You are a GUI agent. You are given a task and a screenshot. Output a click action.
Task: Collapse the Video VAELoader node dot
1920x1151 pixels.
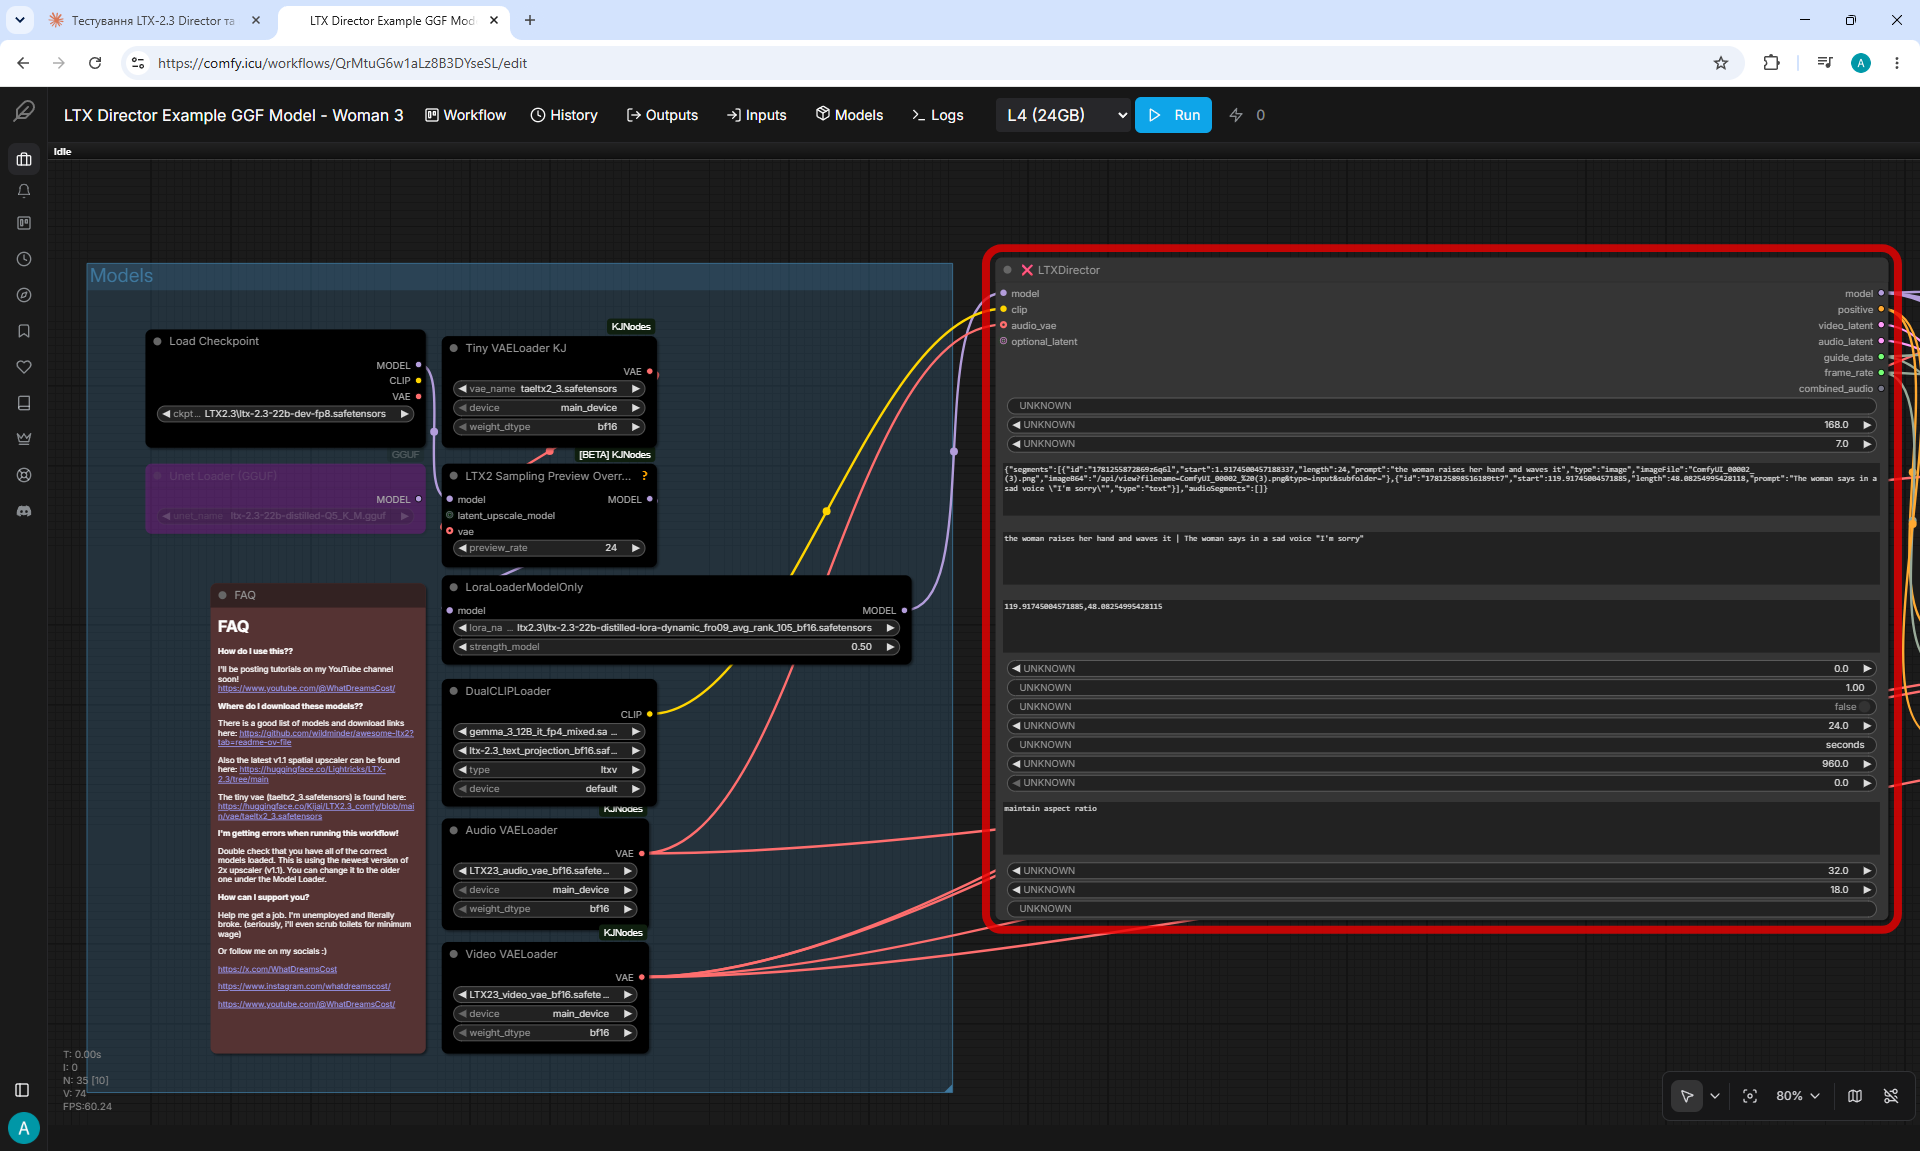coord(454,954)
